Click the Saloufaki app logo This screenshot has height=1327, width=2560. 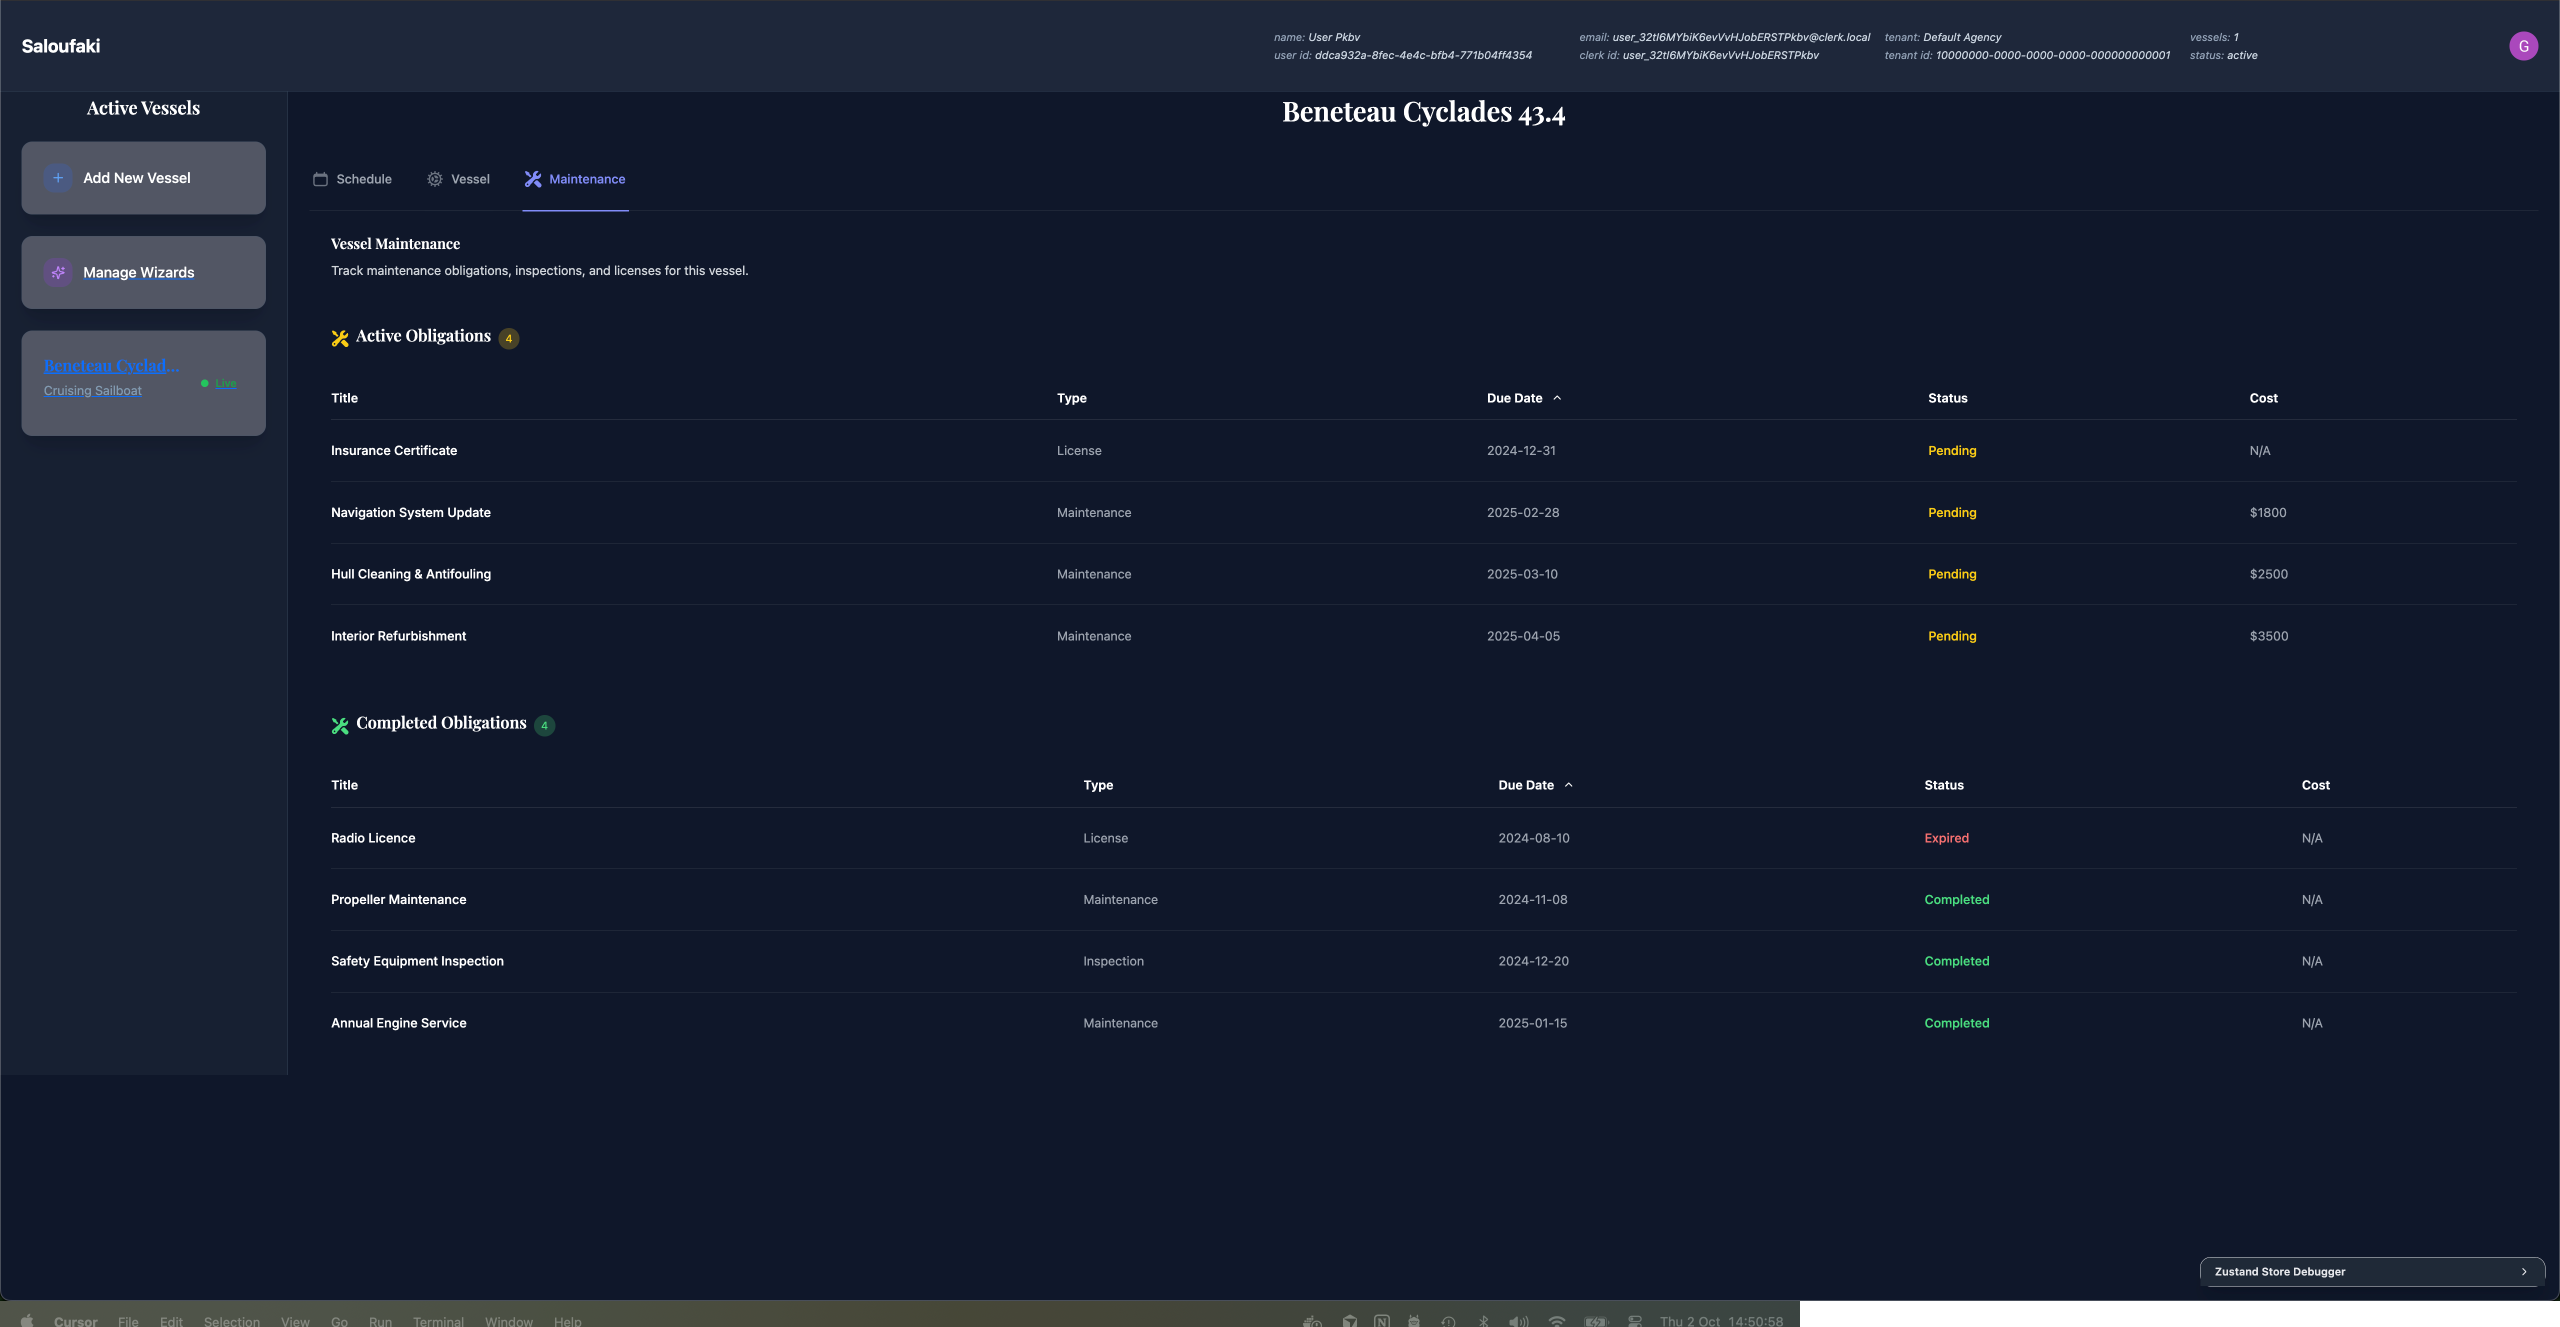(61, 46)
